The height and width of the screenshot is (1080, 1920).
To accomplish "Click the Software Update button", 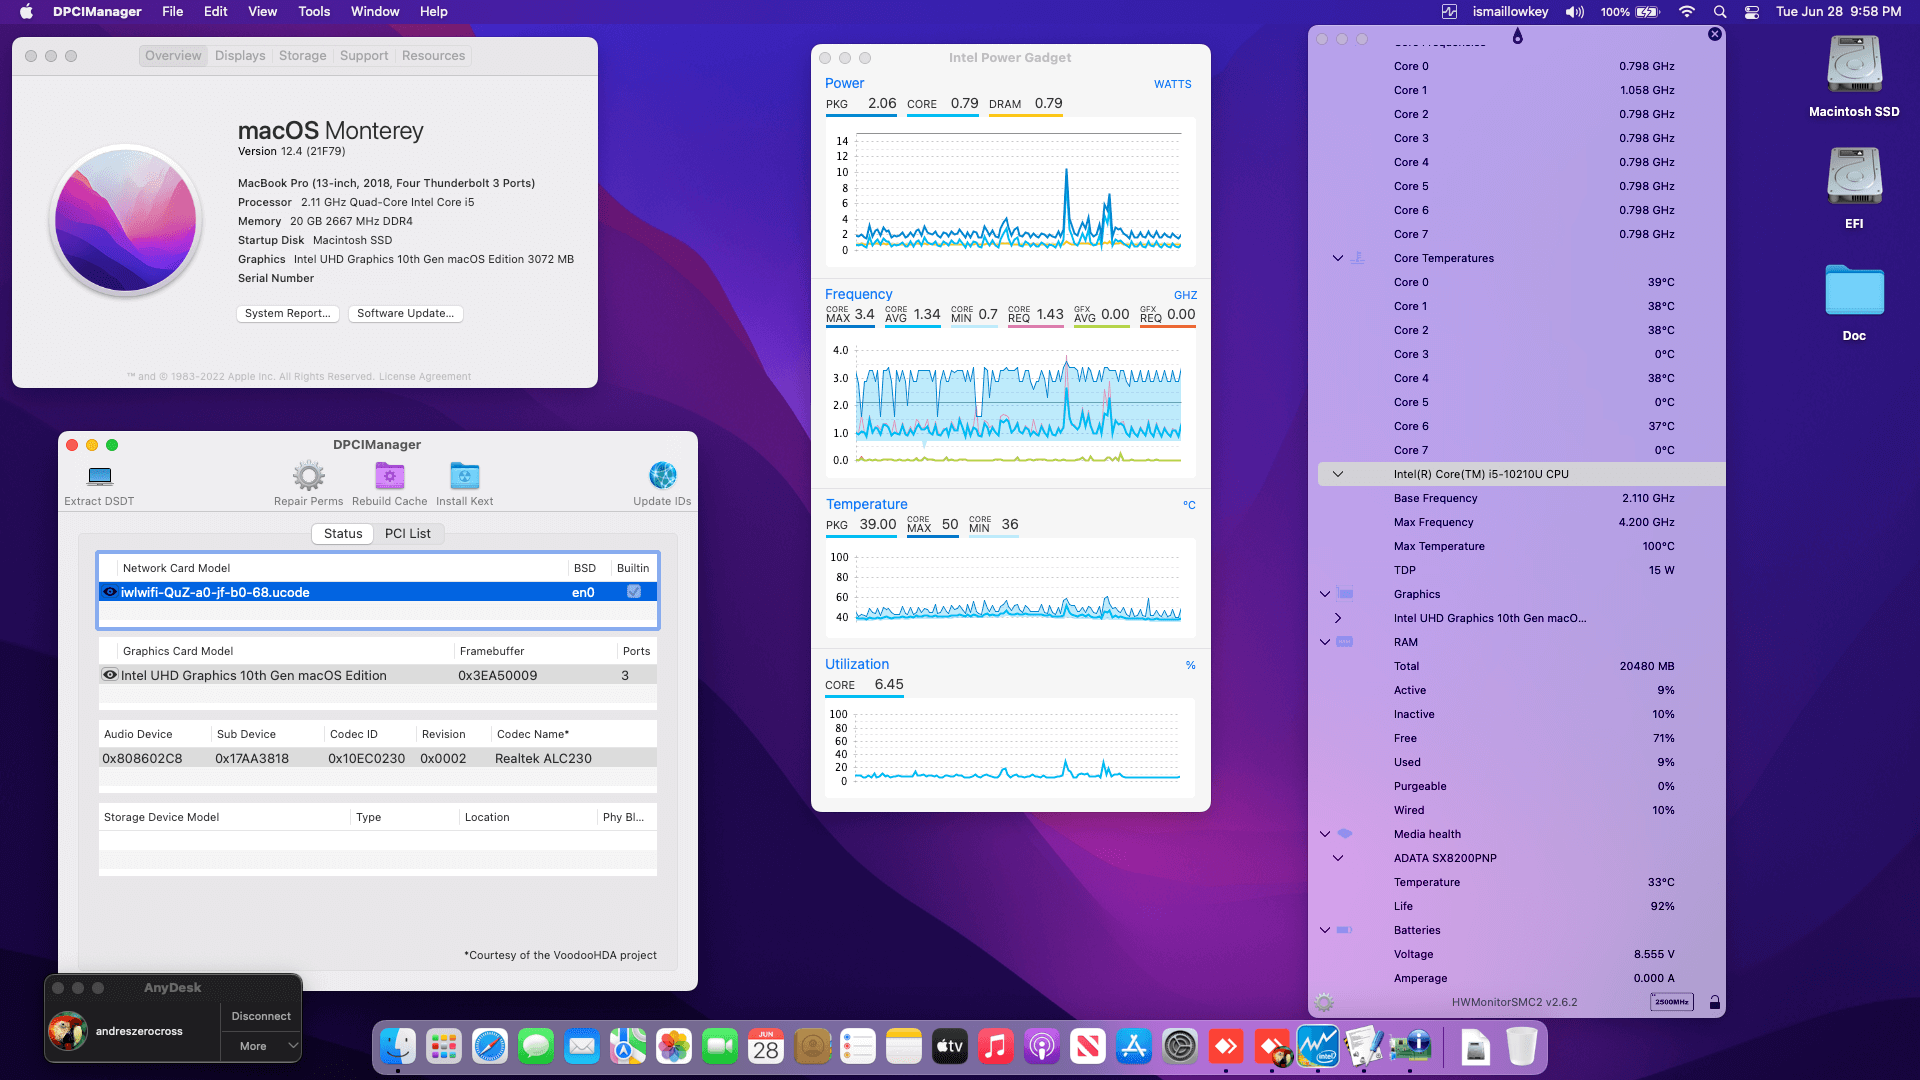I will pos(405,314).
